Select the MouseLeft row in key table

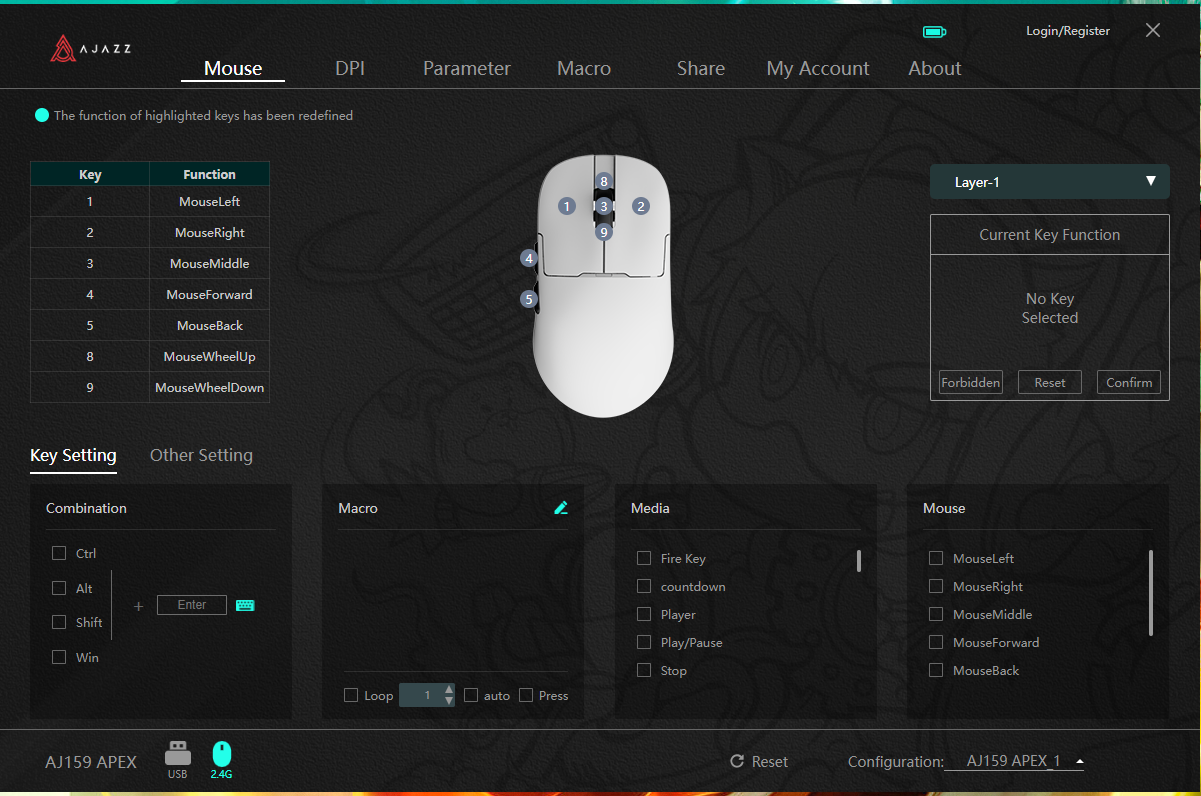coord(150,201)
